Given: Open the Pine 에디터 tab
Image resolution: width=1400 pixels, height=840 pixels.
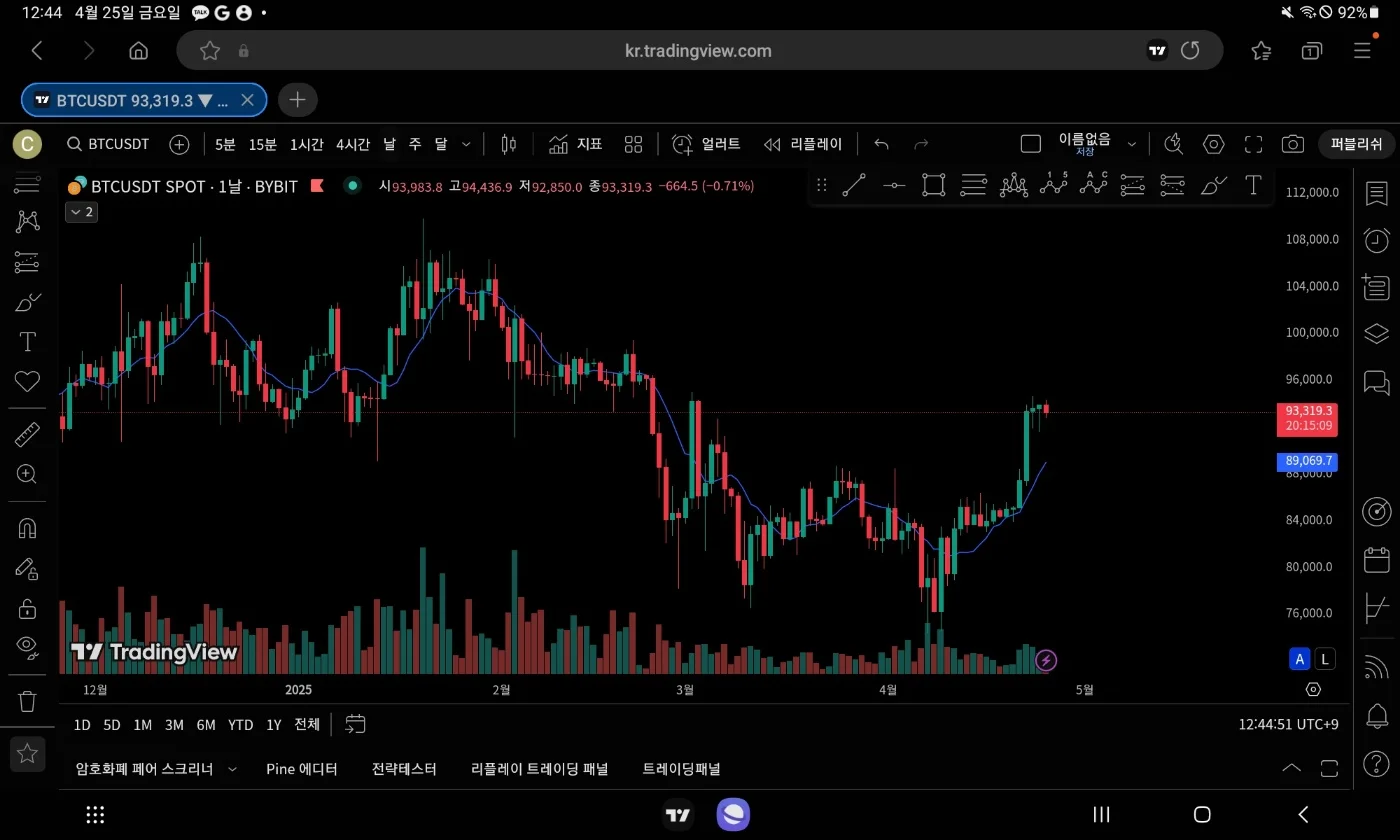Looking at the screenshot, I should [x=302, y=769].
